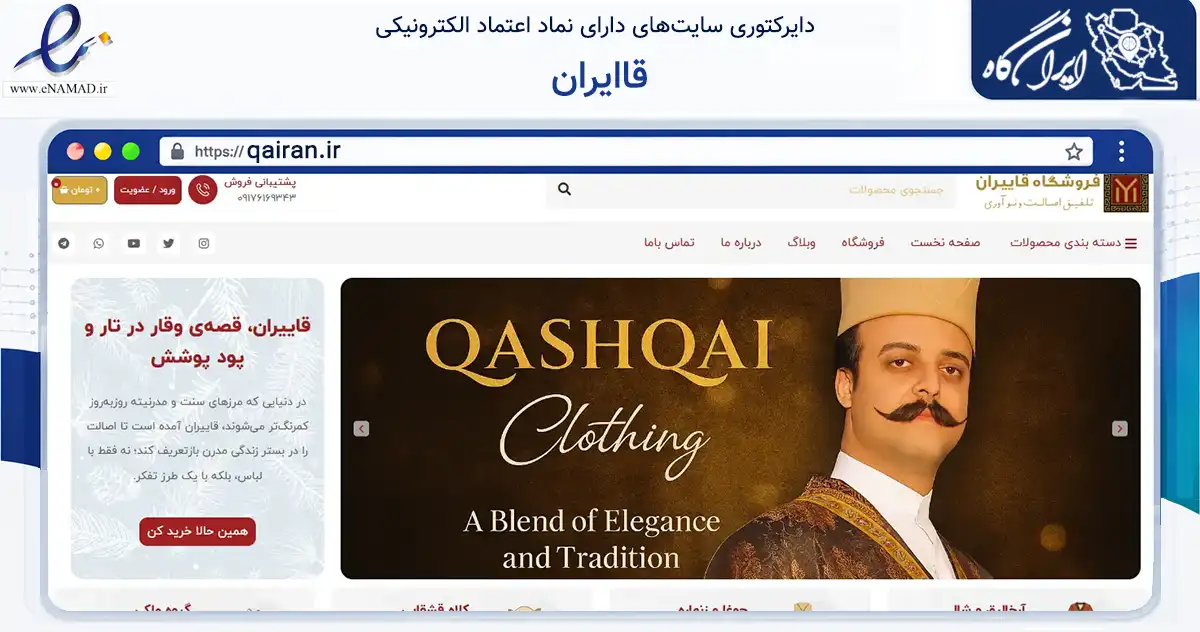Viewport: 1200px width, 632px height.
Task: Open the فروشگاه menu item
Action: 863,243
